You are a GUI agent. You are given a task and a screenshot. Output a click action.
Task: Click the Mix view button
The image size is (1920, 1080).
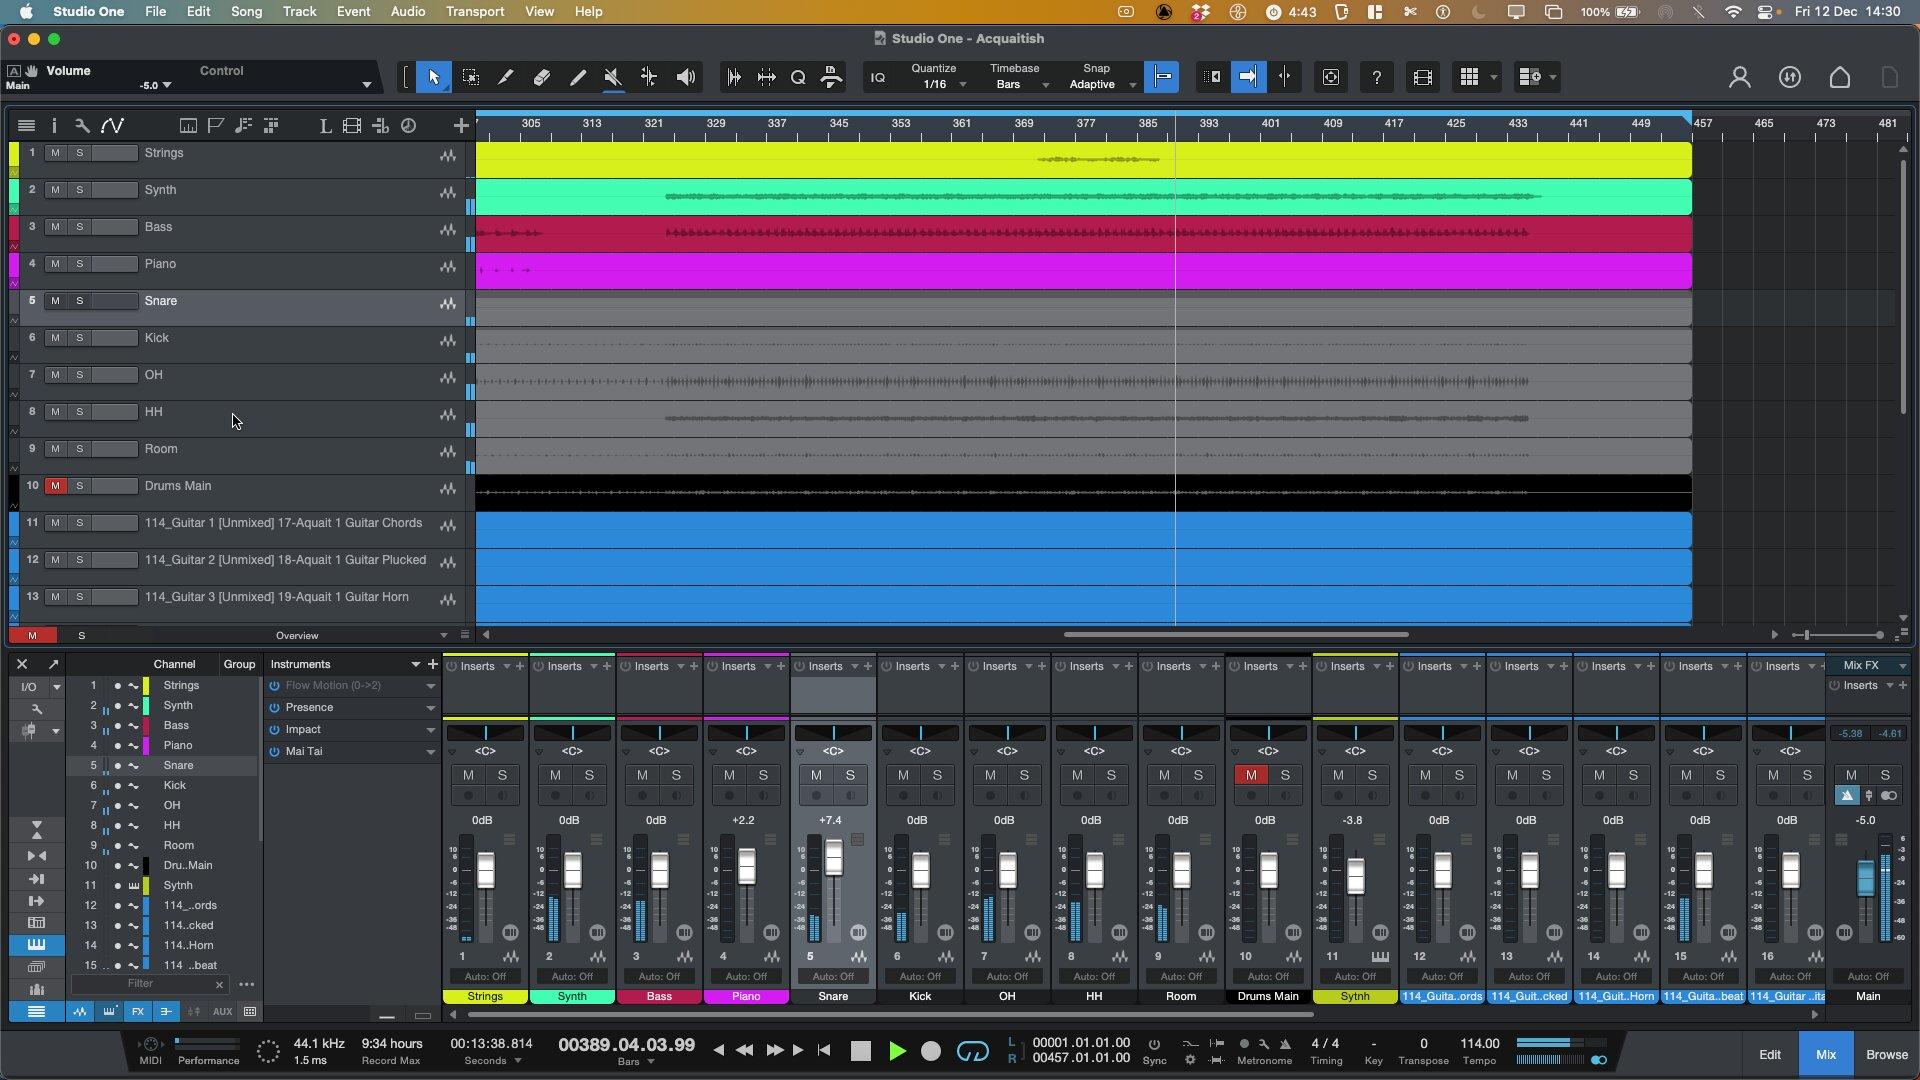[1826, 1054]
